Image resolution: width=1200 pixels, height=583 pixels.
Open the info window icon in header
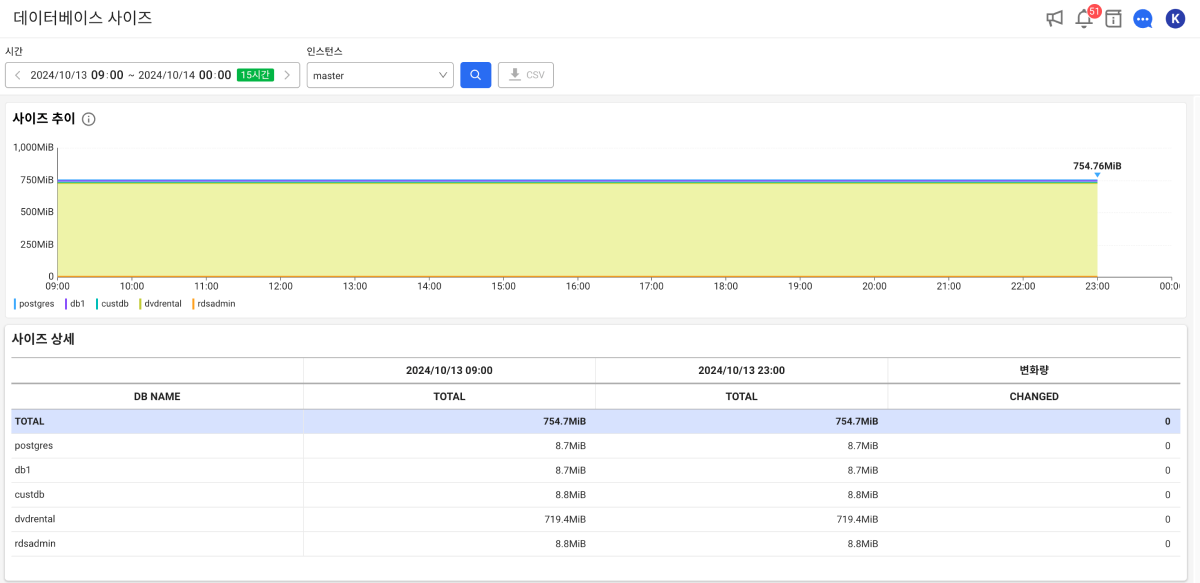pyautogui.click(x=1113, y=18)
